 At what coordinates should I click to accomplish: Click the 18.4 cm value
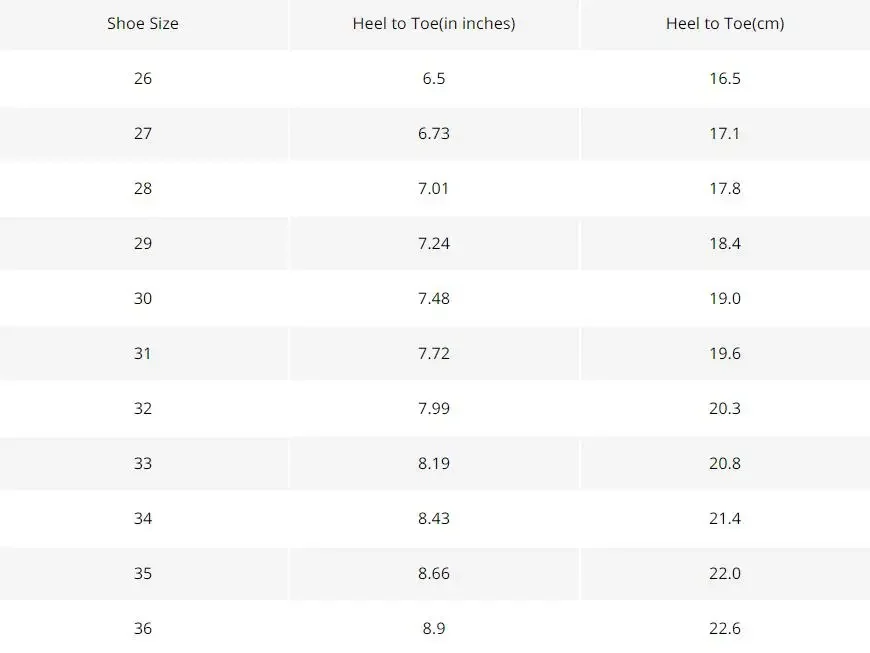point(725,244)
